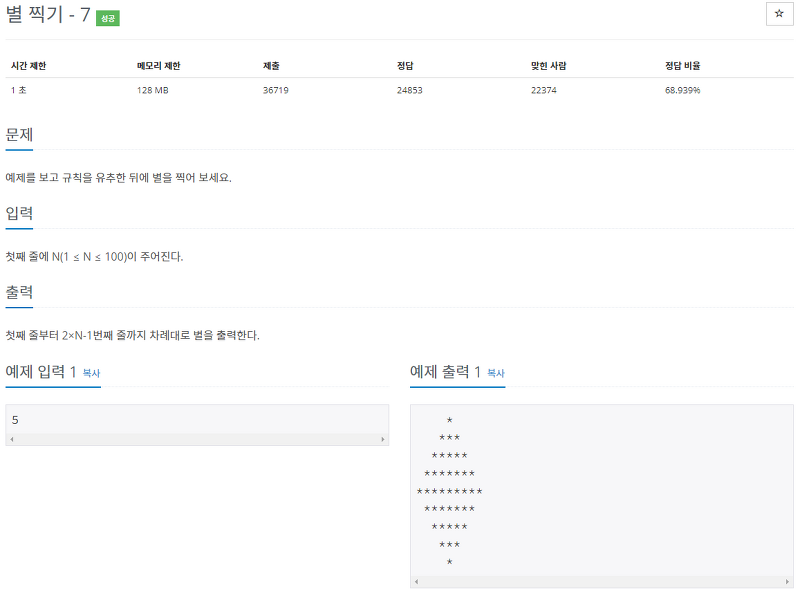Click right arrow of example output scrollbar

click(787, 582)
